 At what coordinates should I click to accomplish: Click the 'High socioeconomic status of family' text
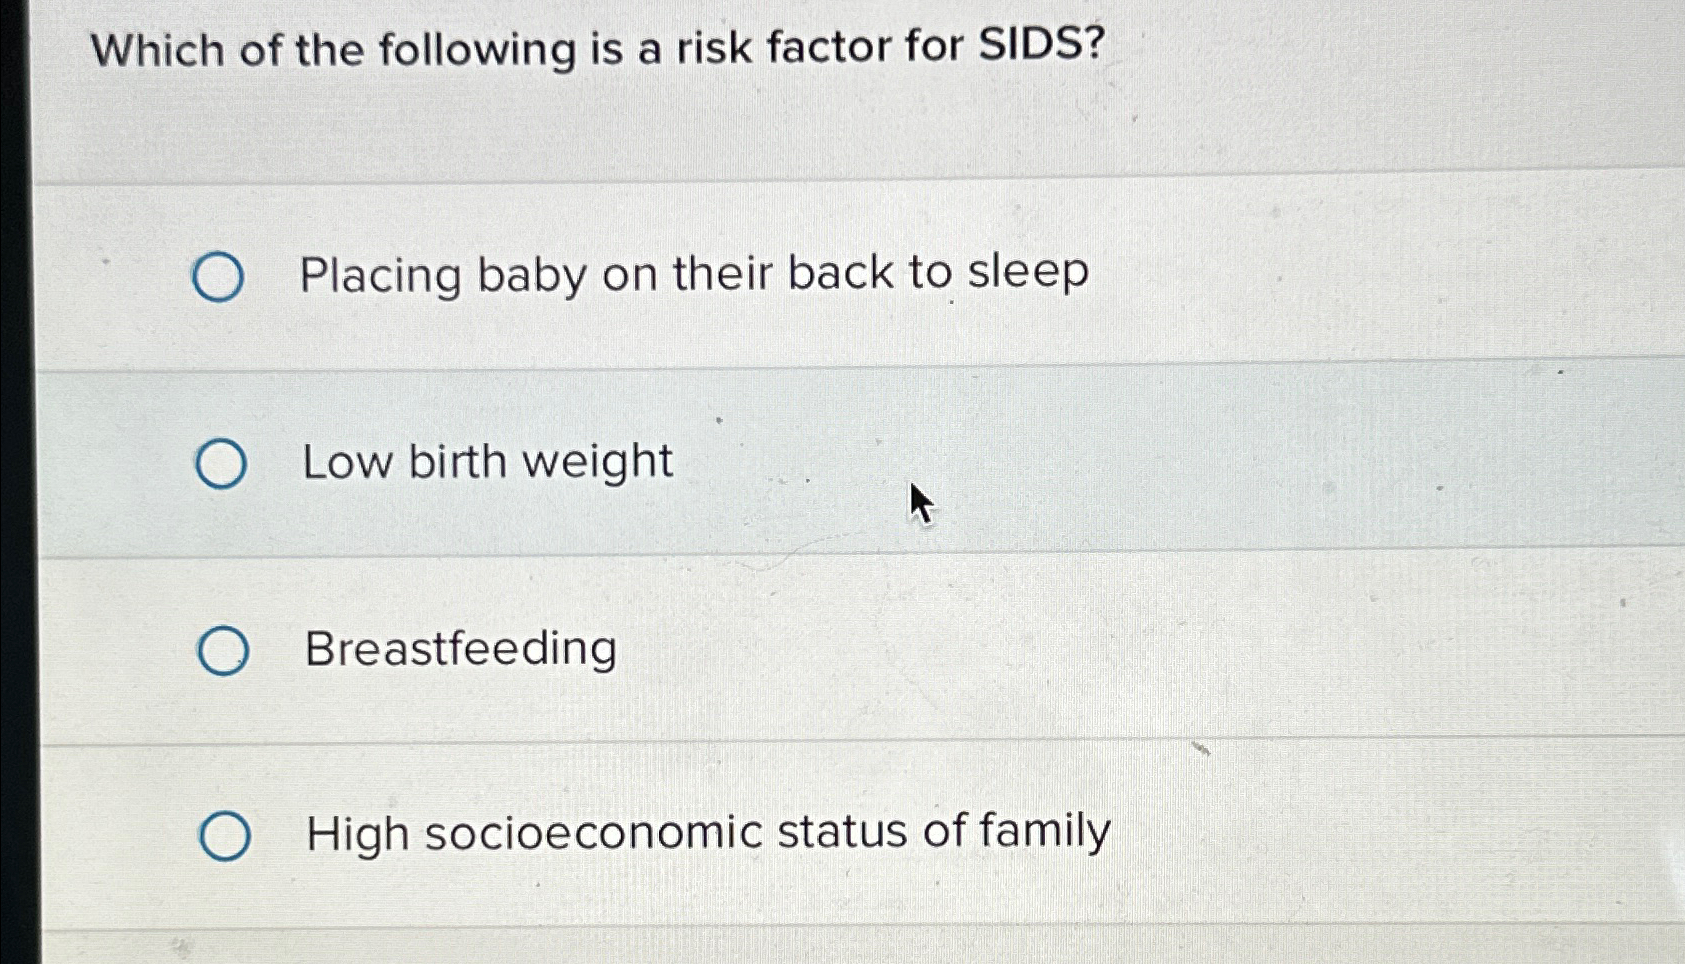(705, 831)
